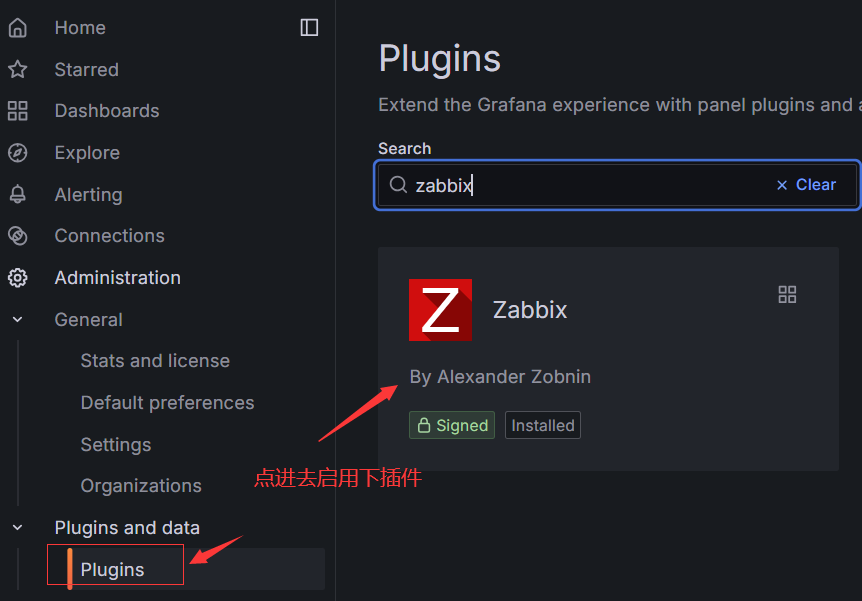The width and height of the screenshot is (862, 601).
Task: Click the Home house icon
Action: pyautogui.click(x=17, y=28)
